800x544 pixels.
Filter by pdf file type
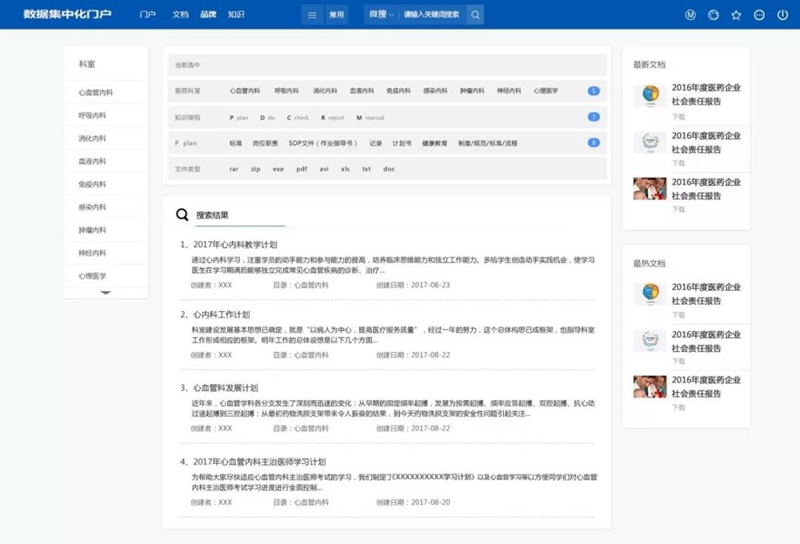[302, 169]
